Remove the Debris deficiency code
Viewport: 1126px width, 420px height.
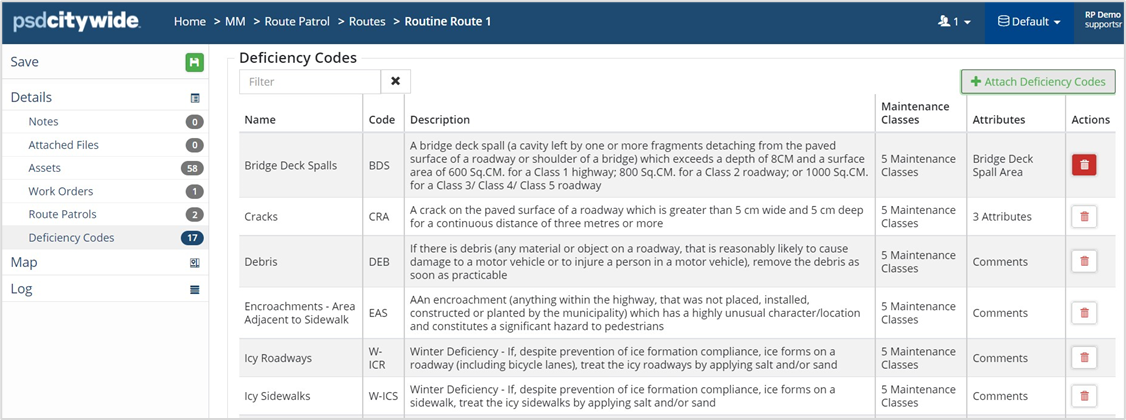pos(1083,261)
